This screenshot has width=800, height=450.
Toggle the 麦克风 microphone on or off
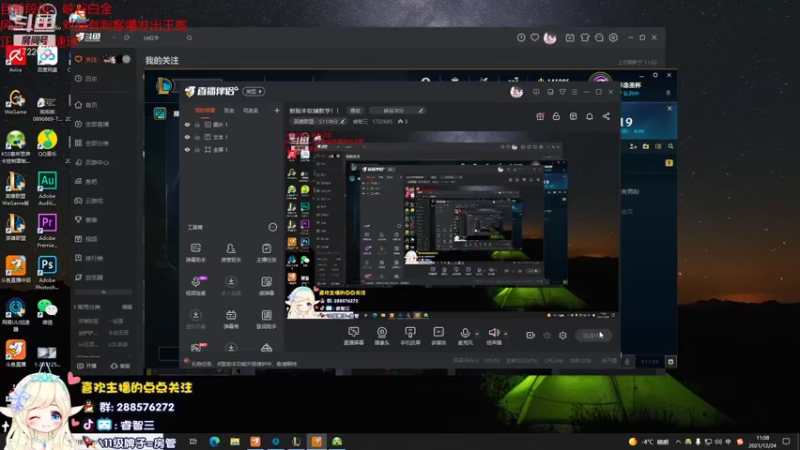465,336
